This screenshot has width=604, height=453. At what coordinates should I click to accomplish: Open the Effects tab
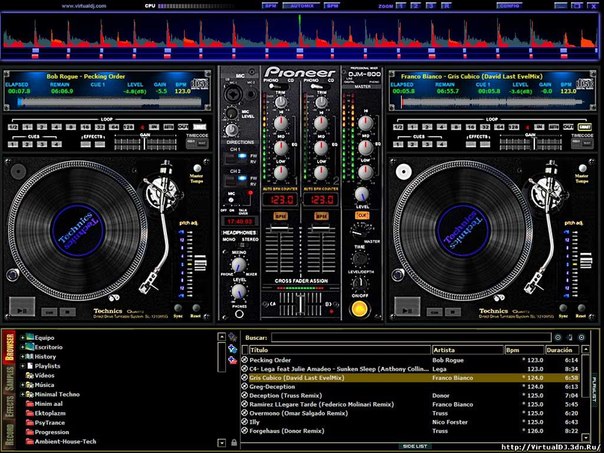10,408
